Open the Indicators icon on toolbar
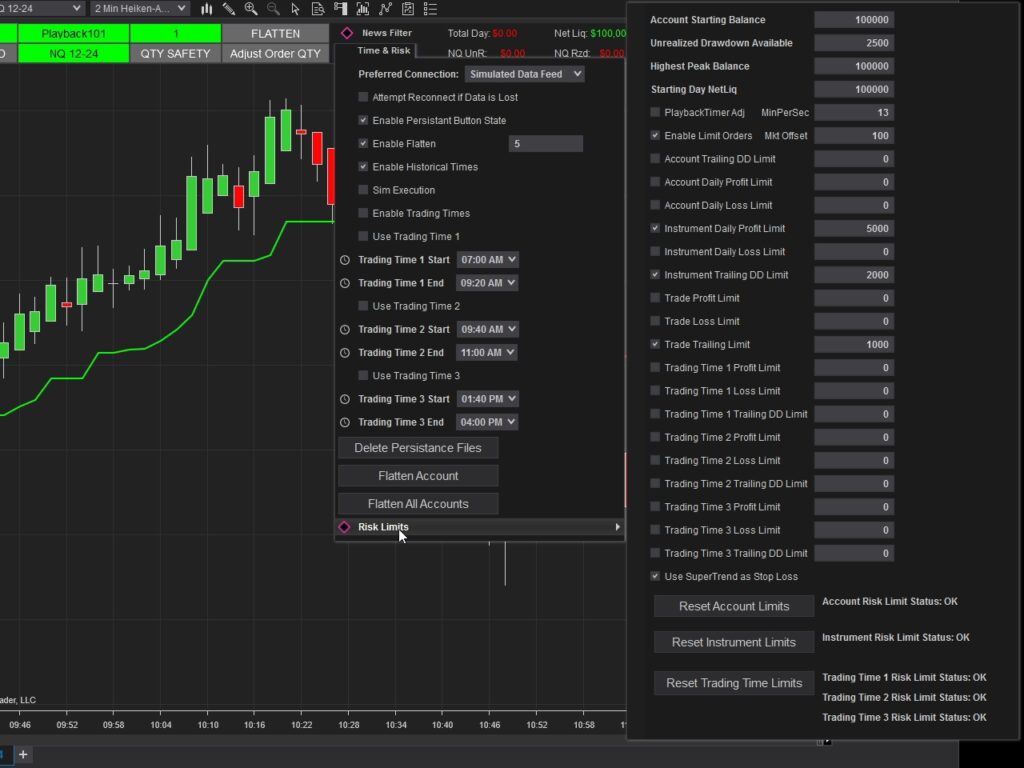The image size is (1024, 768). (363, 9)
